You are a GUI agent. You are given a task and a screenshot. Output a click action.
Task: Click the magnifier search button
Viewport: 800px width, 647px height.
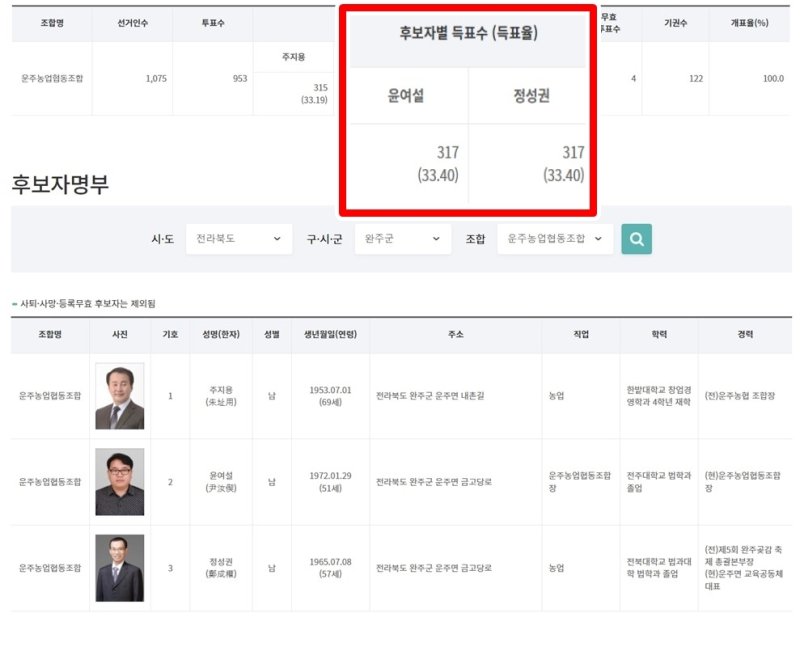(x=636, y=239)
